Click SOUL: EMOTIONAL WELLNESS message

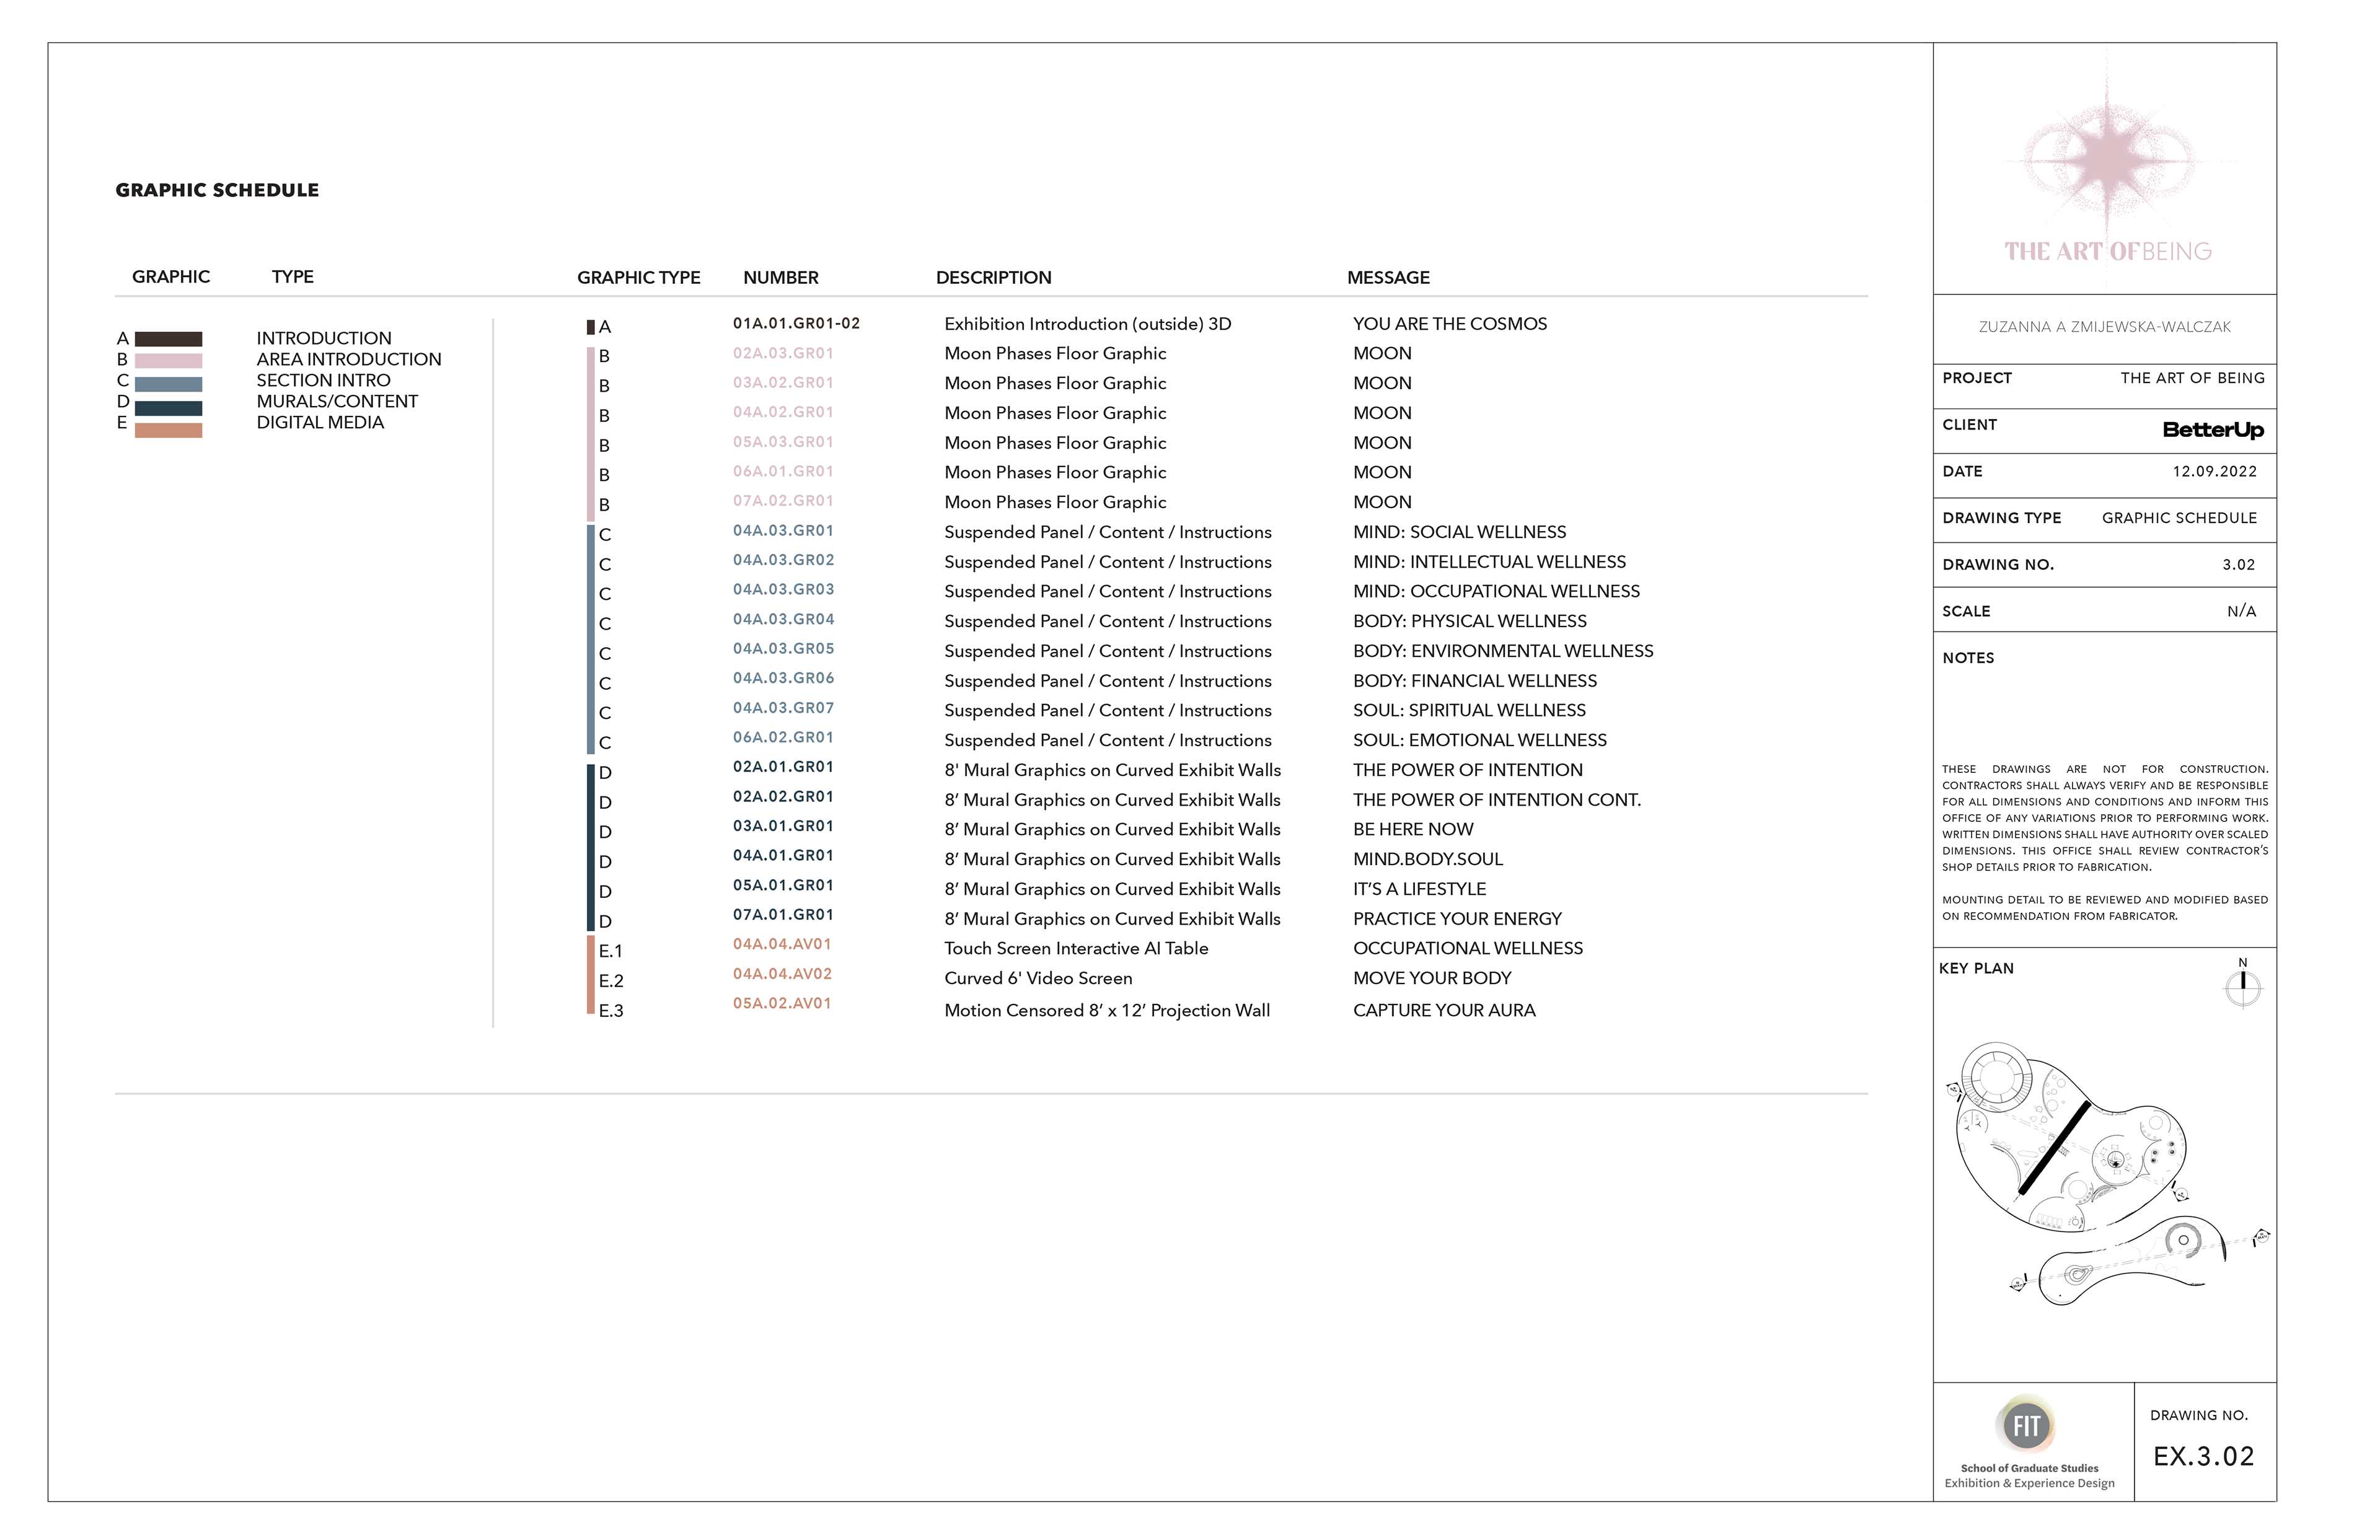click(x=1480, y=740)
